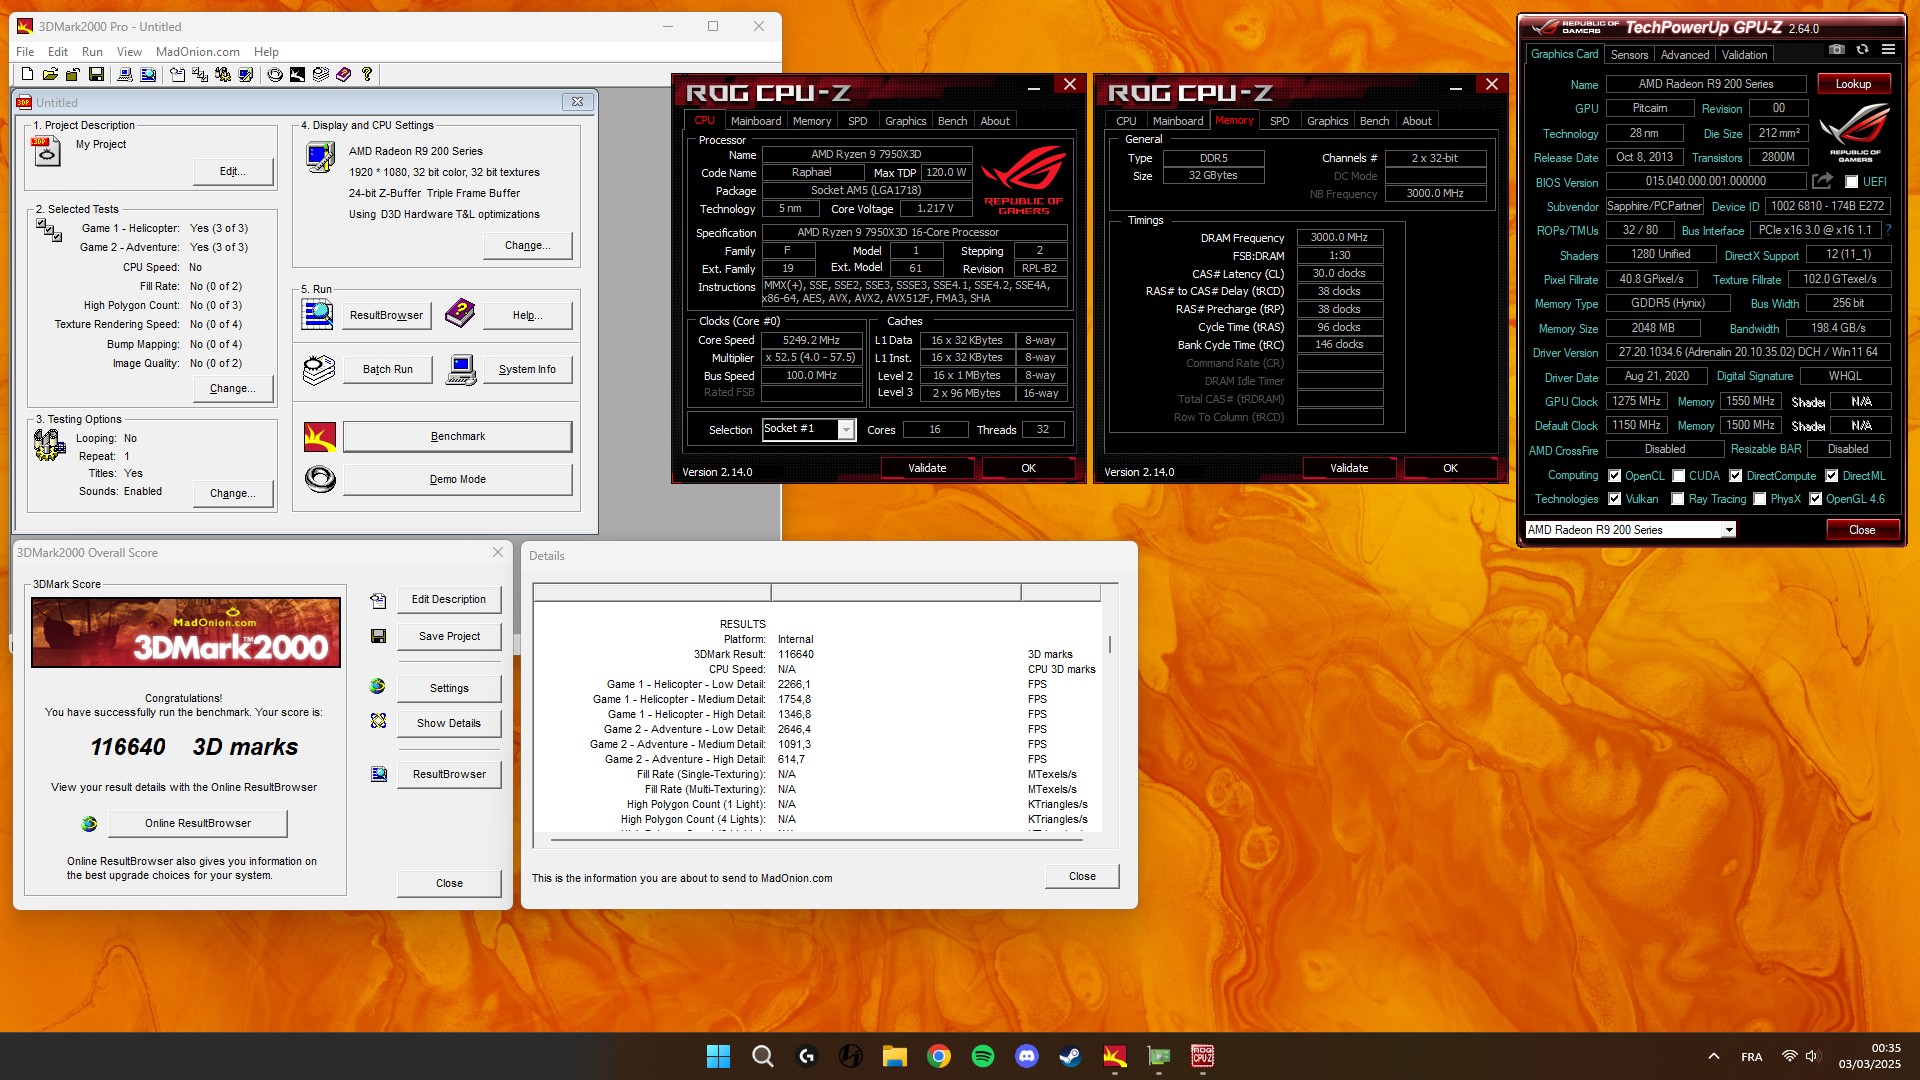
Task: Toggle the OpenCL checkbox
Action: click(x=1614, y=476)
